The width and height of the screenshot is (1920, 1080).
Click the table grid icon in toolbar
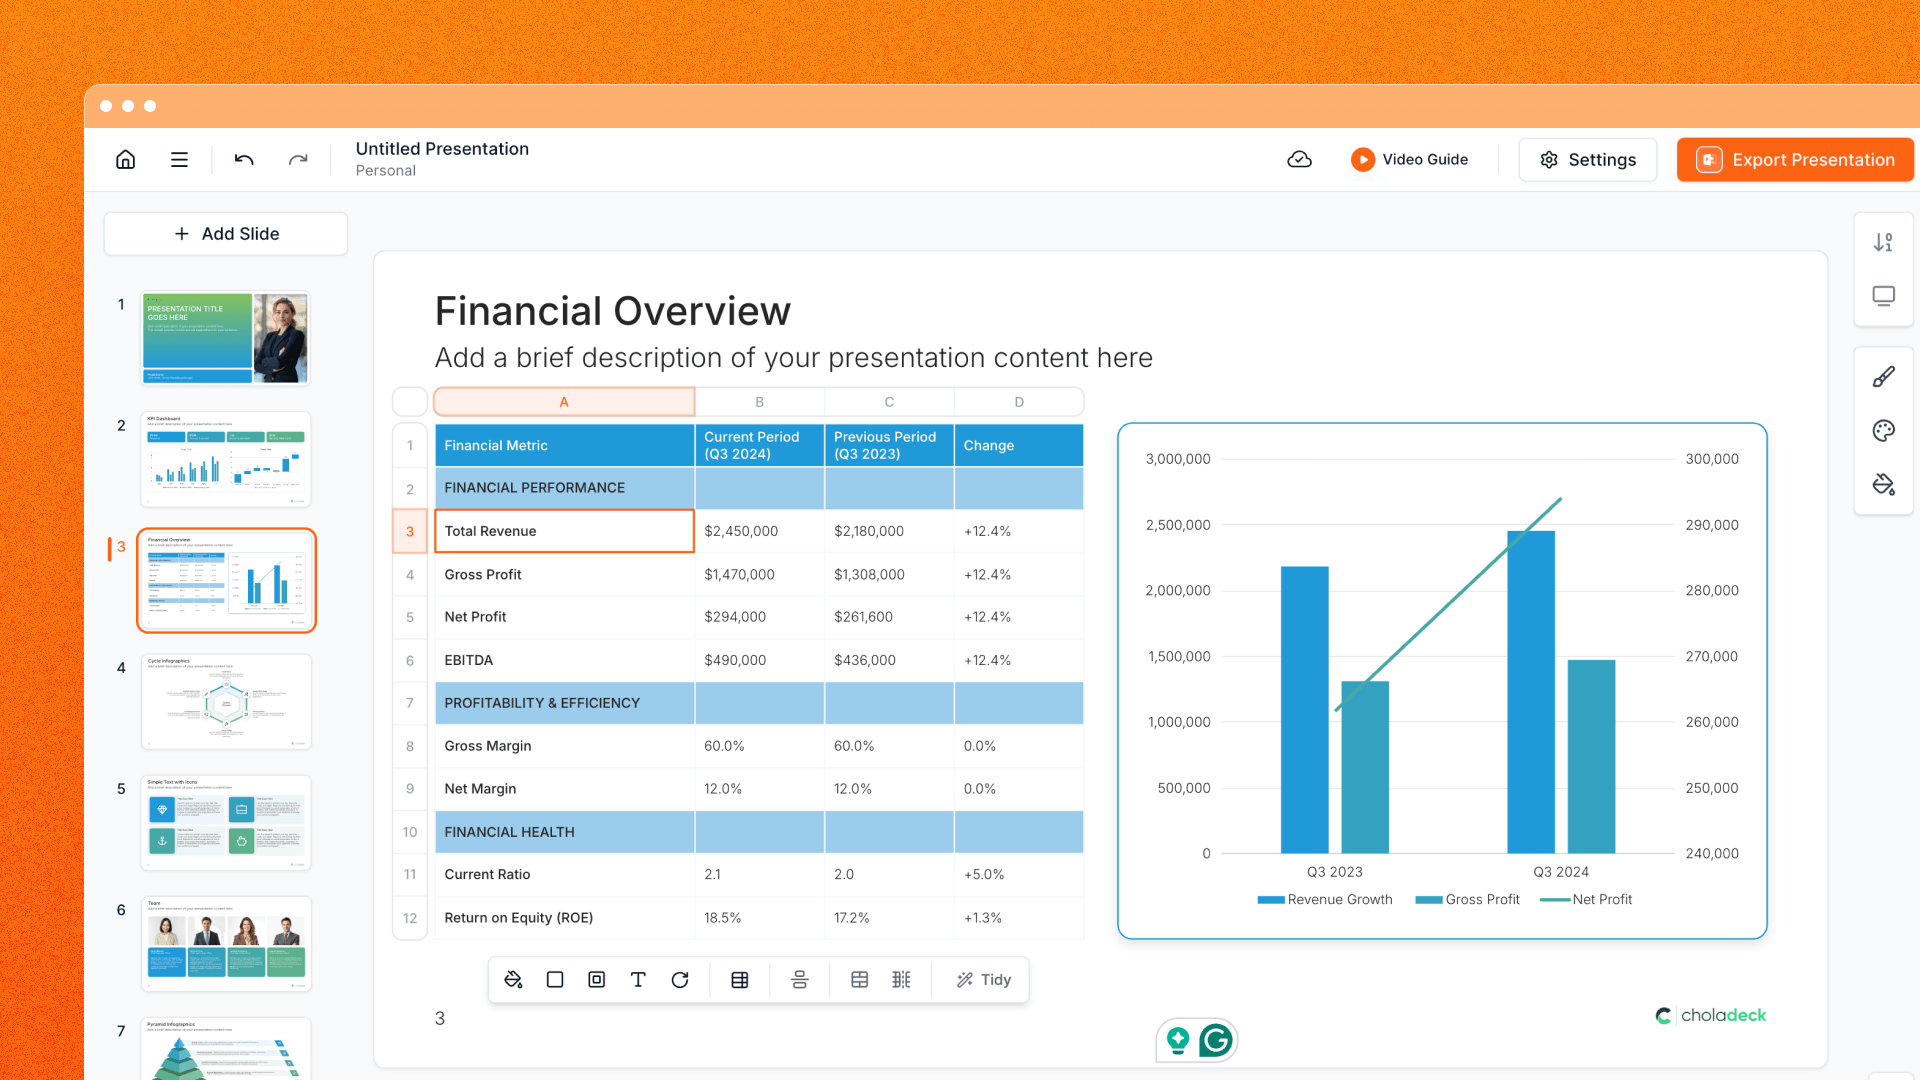(740, 980)
